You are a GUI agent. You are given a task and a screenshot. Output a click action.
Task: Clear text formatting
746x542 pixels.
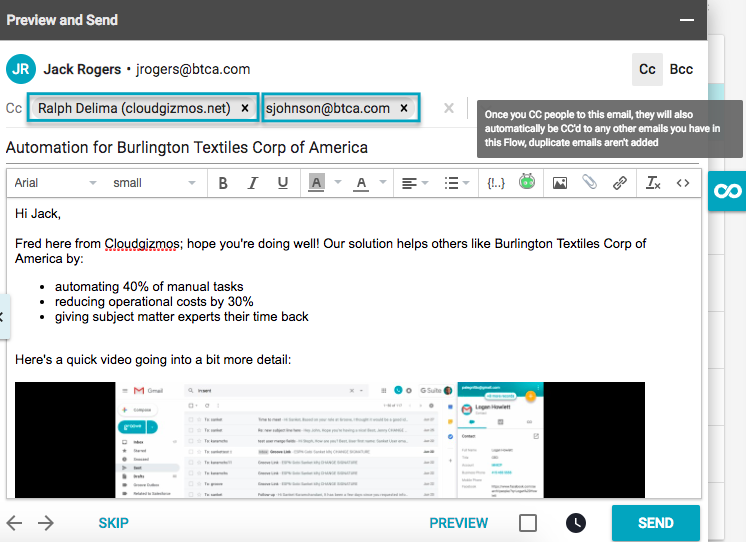click(x=653, y=183)
